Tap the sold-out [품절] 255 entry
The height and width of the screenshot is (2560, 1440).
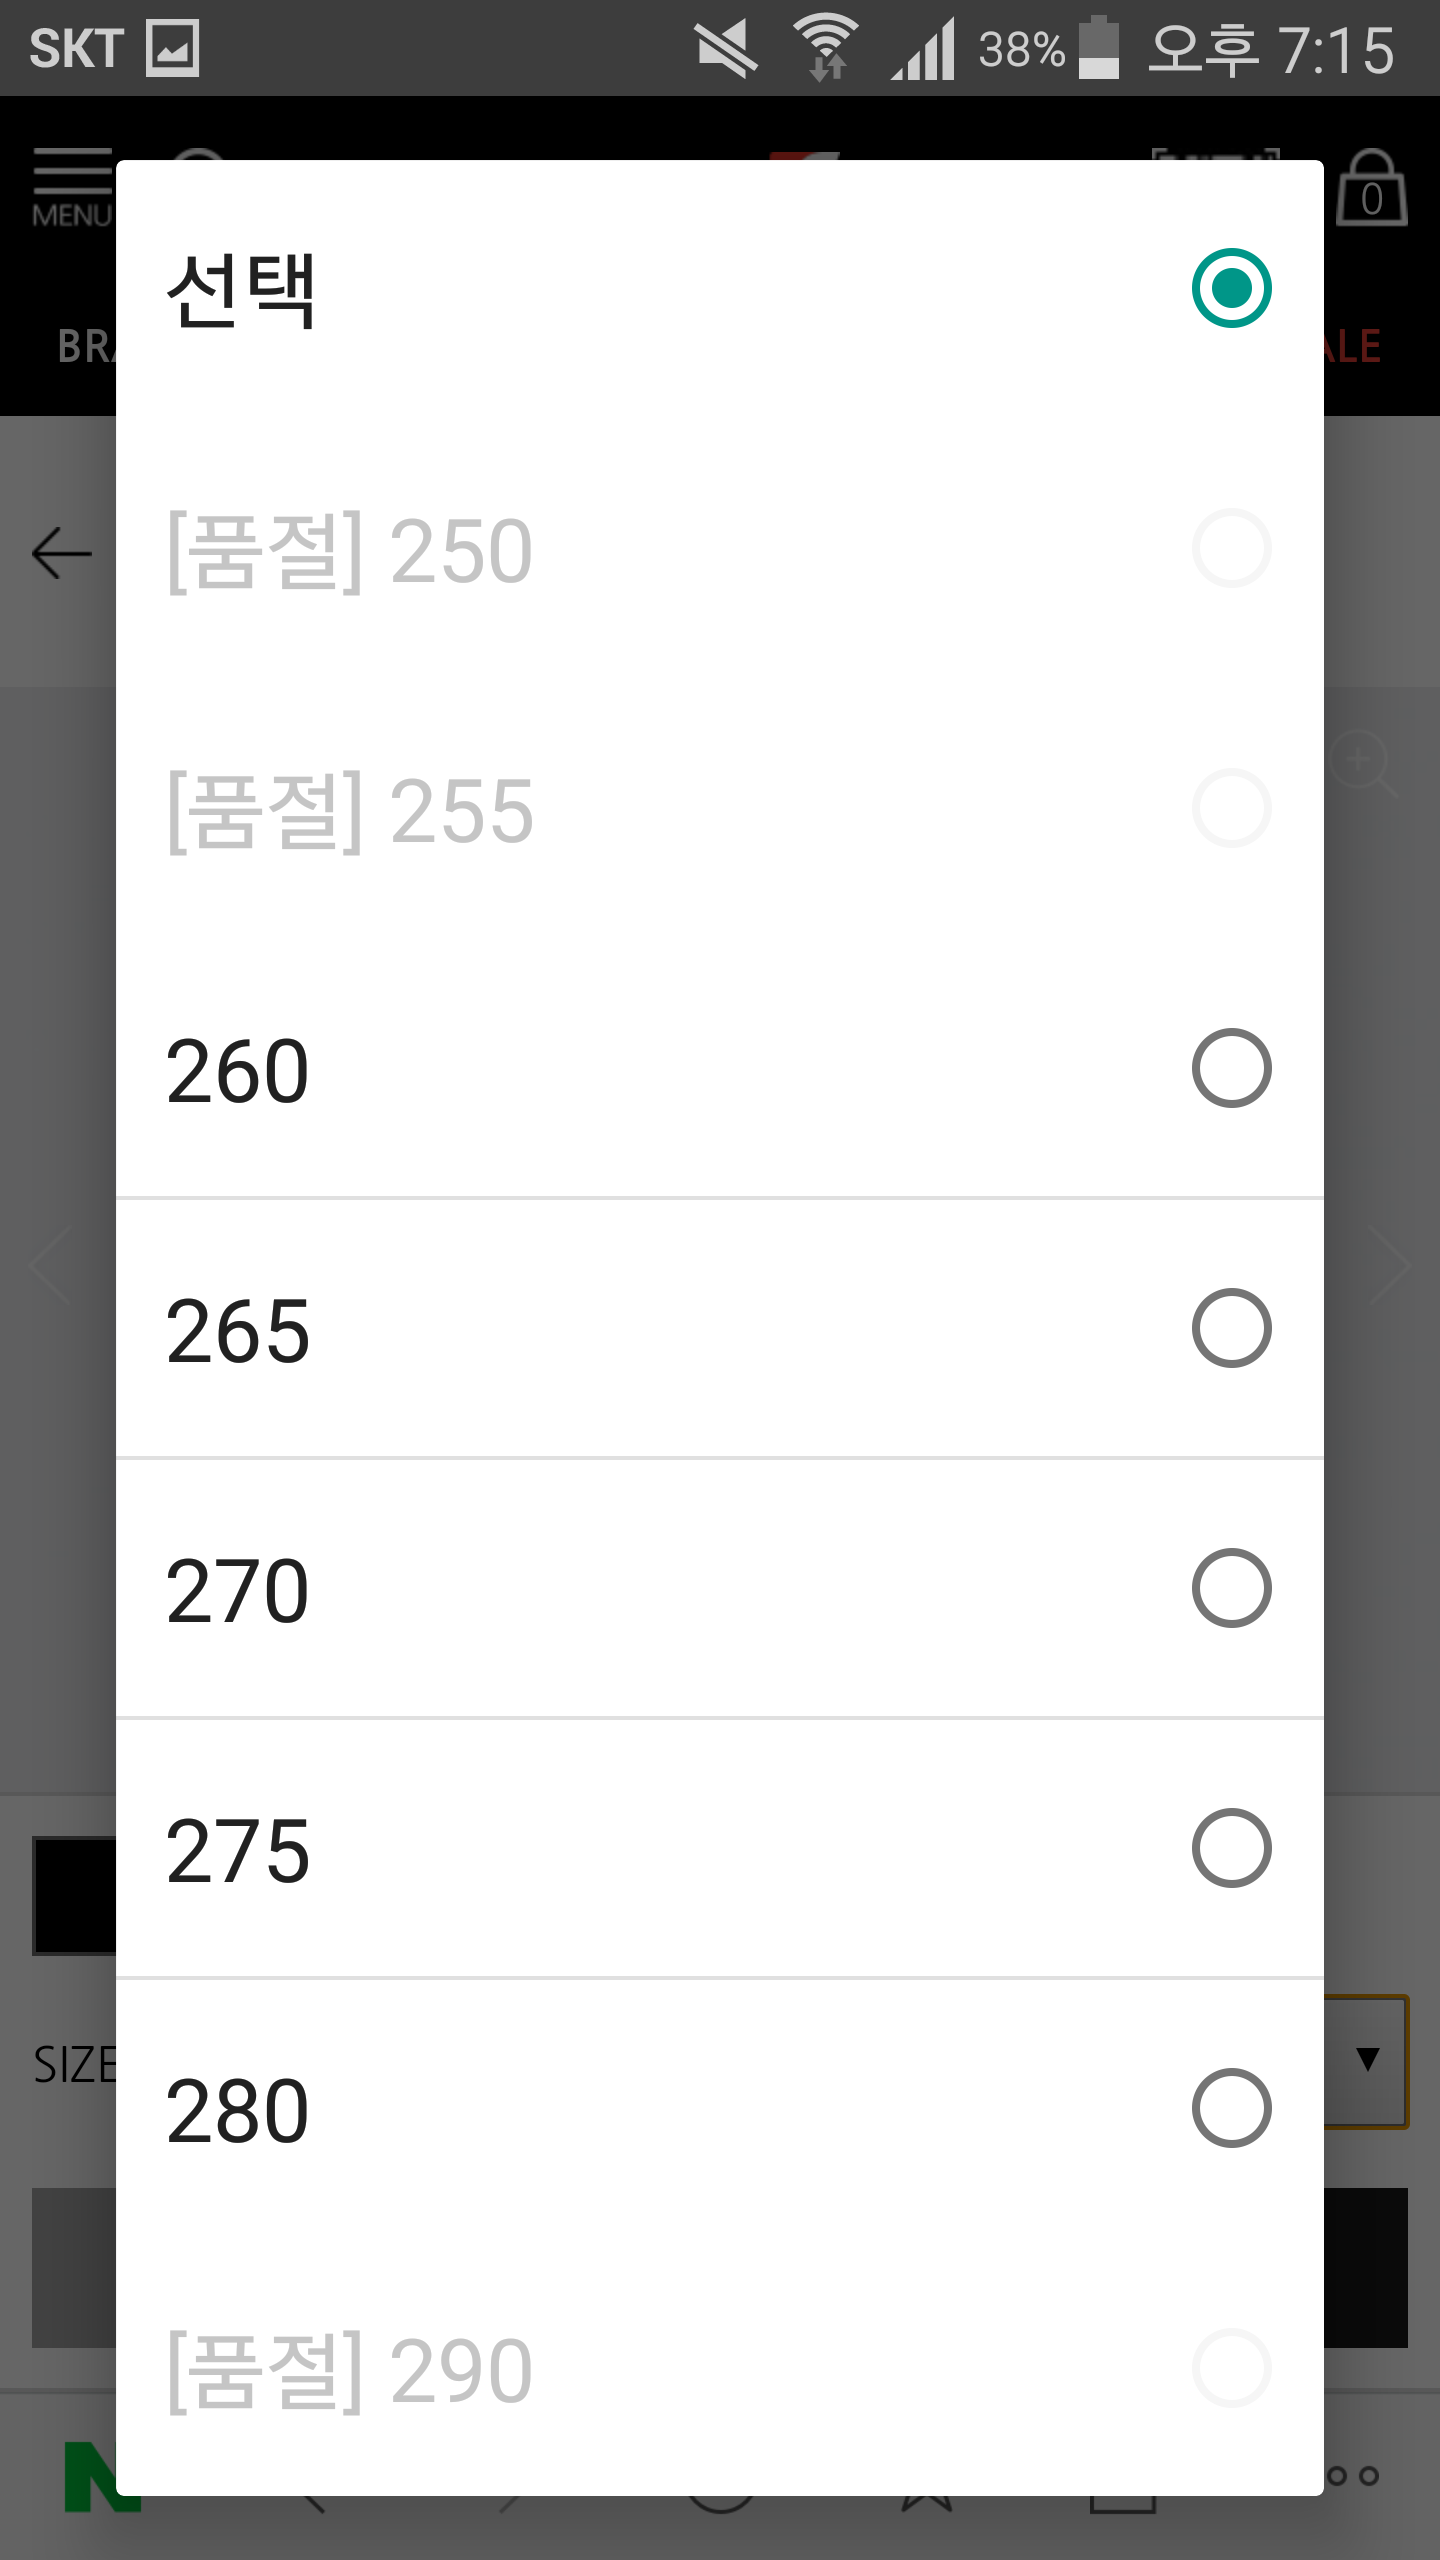[x=720, y=808]
